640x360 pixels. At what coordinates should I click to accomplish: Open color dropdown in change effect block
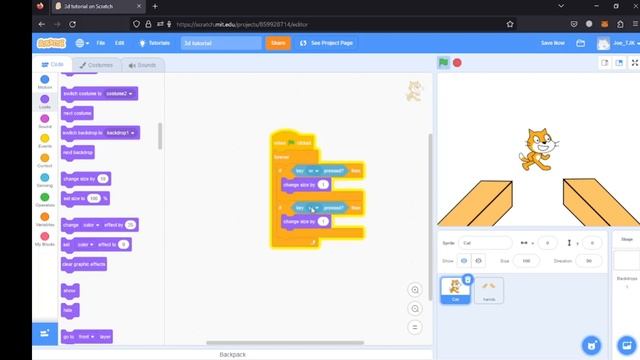coord(91,225)
